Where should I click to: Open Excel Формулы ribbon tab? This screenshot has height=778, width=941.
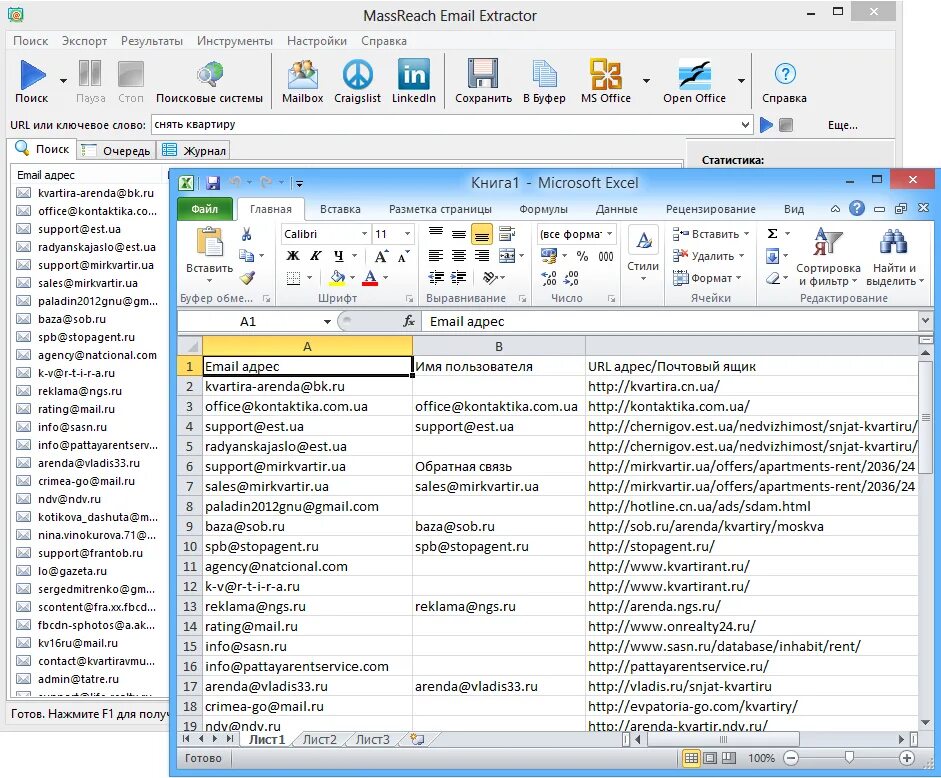[543, 209]
